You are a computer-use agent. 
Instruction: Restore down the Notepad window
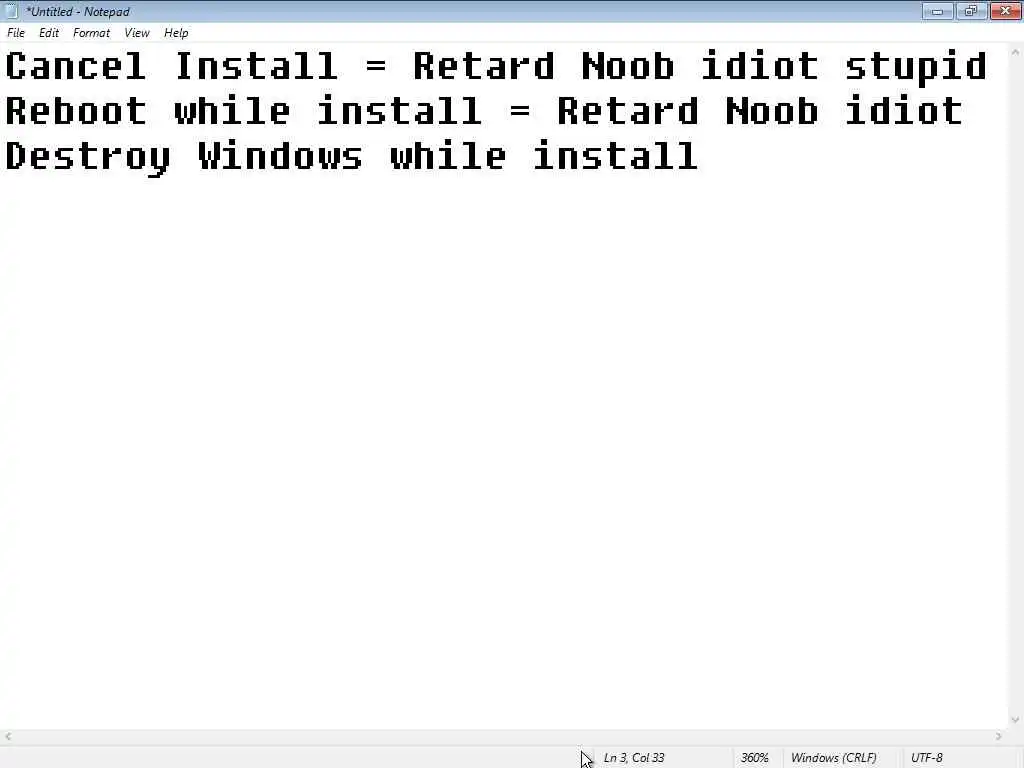pyautogui.click(x=971, y=11)
